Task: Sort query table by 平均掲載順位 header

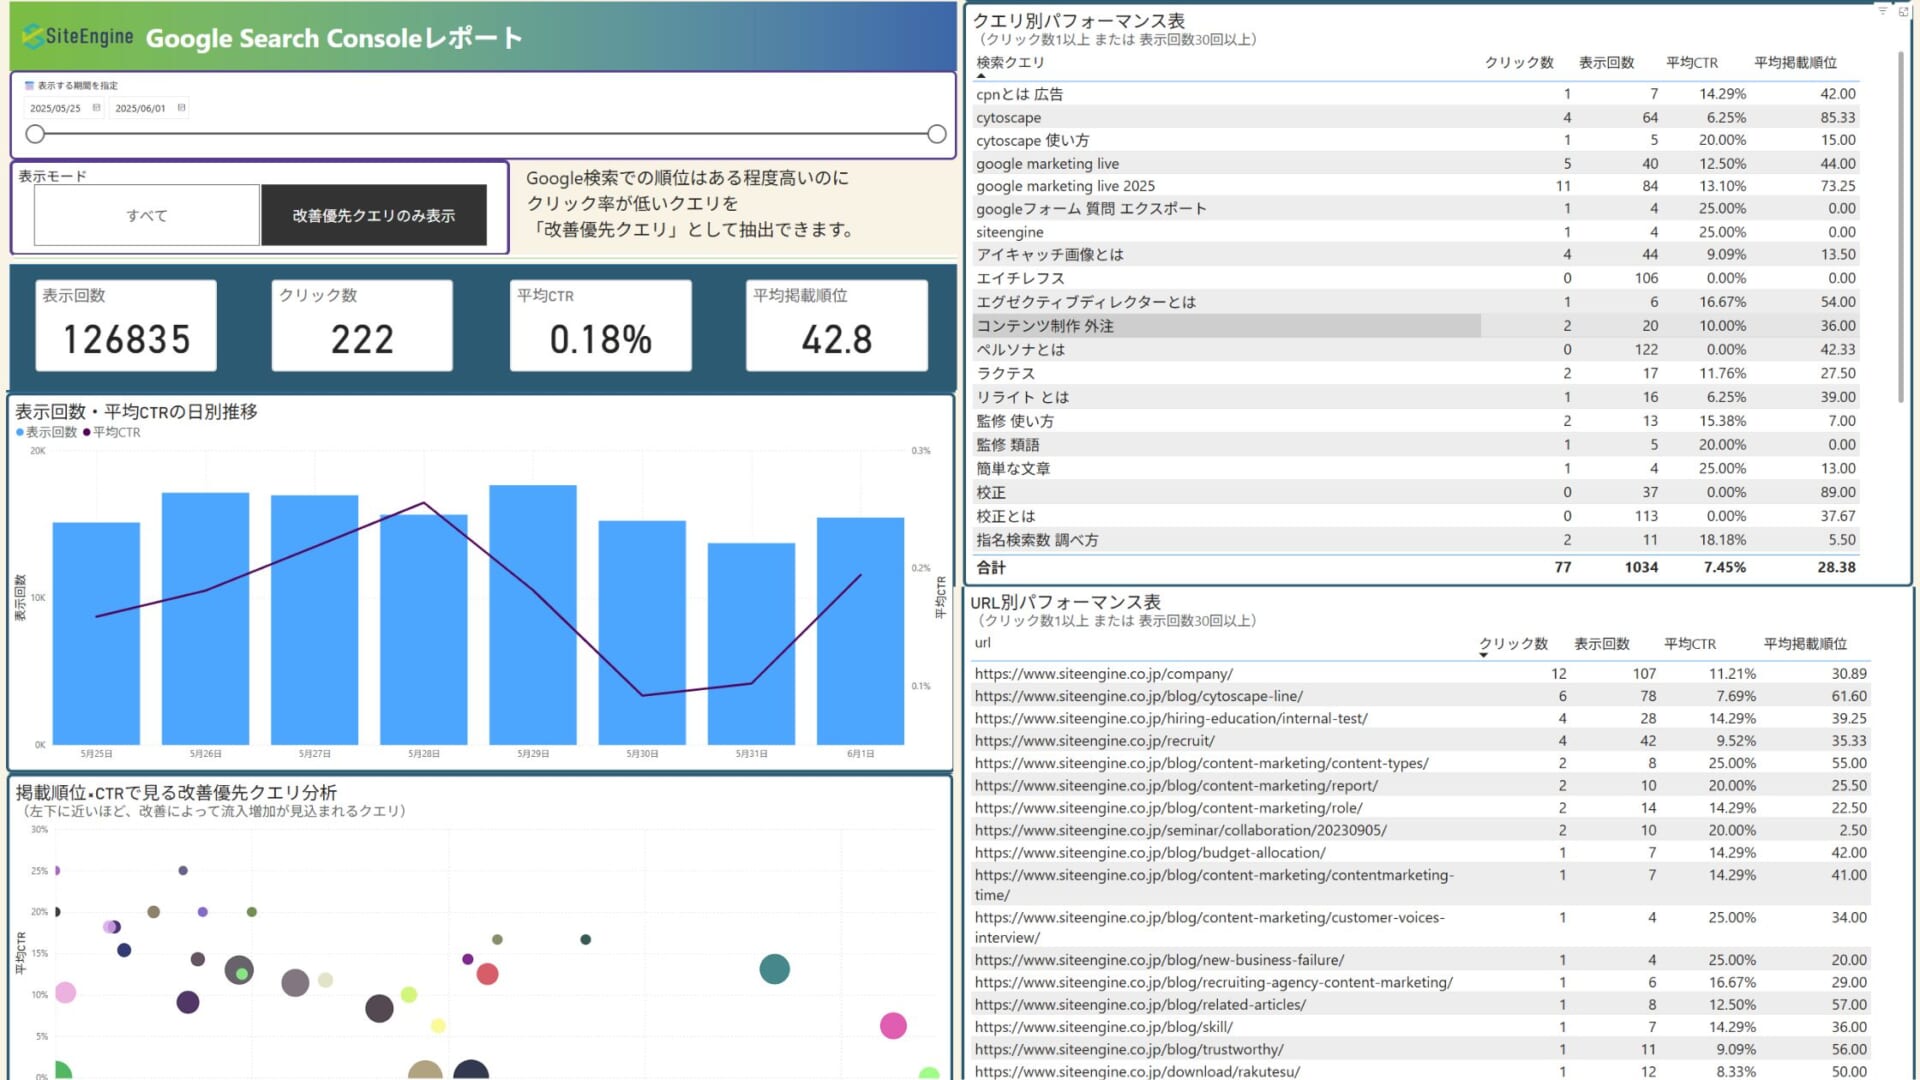Action: click(x=1796, y=62)
